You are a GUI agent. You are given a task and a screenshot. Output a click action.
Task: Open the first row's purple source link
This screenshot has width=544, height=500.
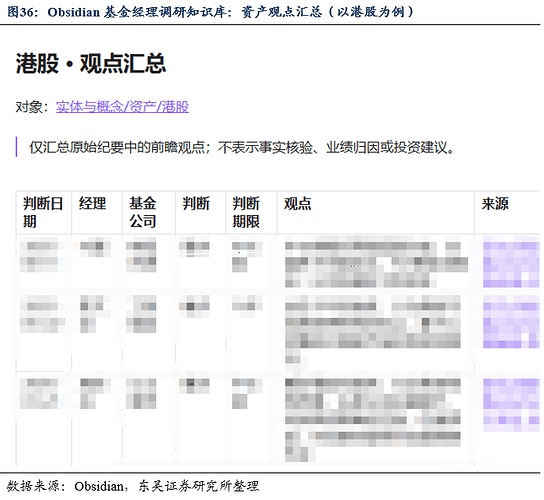[511, 263]
